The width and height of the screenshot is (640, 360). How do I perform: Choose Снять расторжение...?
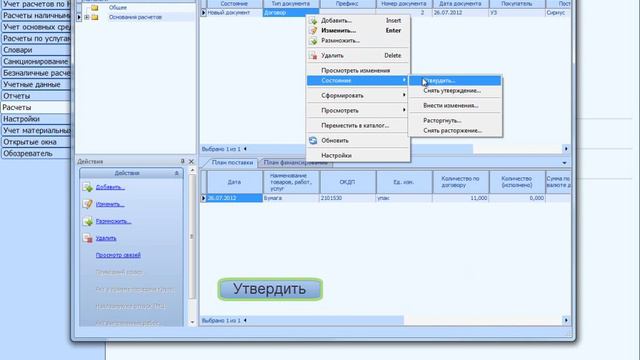point(455,131)
